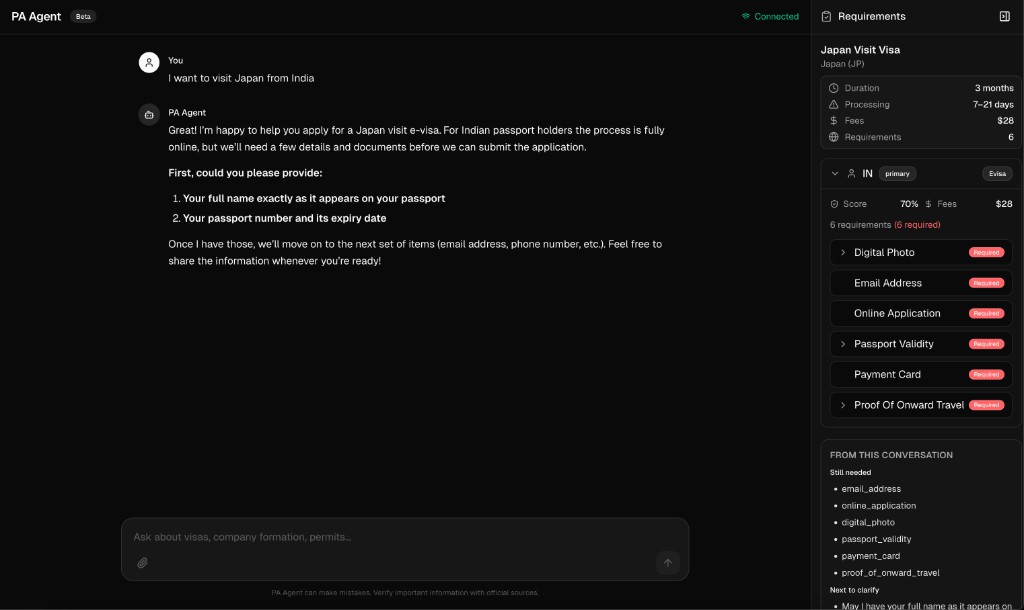
Task: Click the paperclip attachment icon
Action: 142,563
